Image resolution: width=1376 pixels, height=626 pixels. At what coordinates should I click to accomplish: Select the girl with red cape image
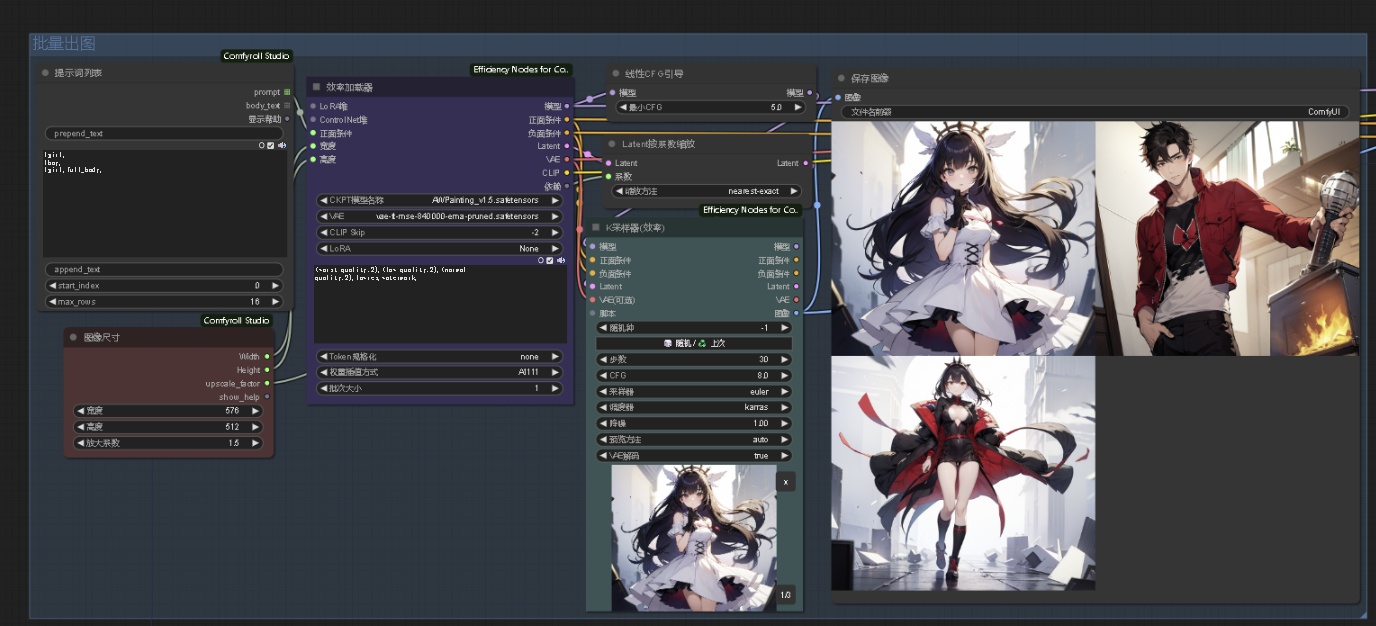tap(963, 473)
